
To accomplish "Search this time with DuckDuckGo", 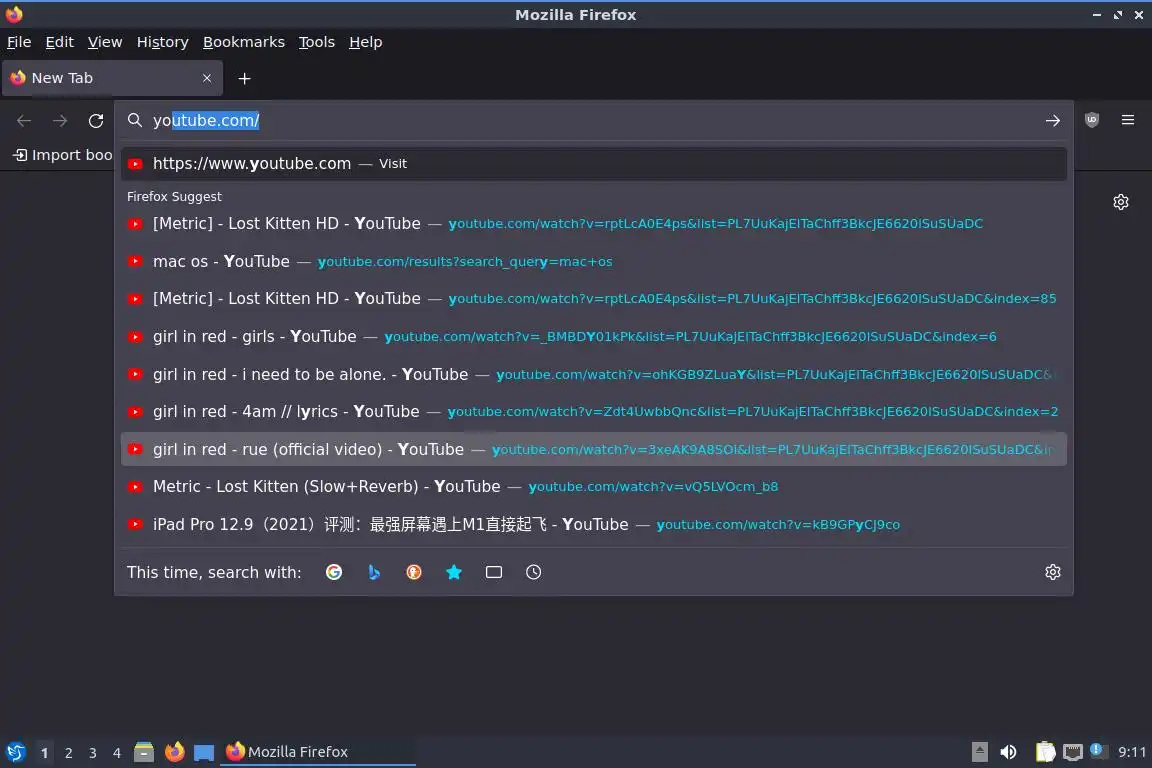I will click(414, 572).
